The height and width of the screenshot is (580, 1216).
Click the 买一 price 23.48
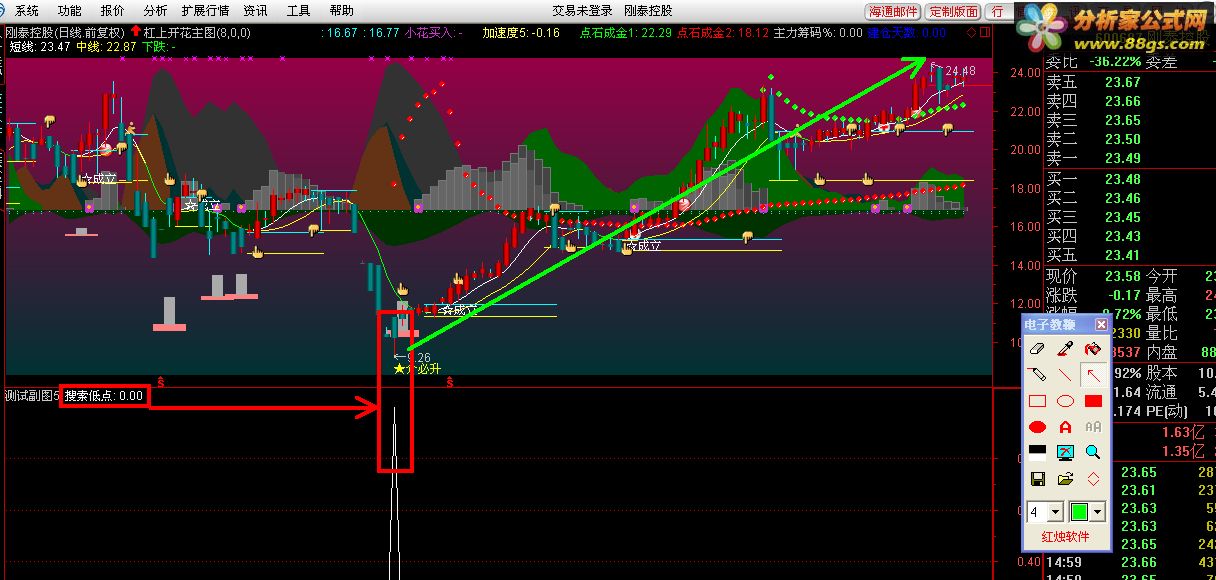pos(1123,180)
